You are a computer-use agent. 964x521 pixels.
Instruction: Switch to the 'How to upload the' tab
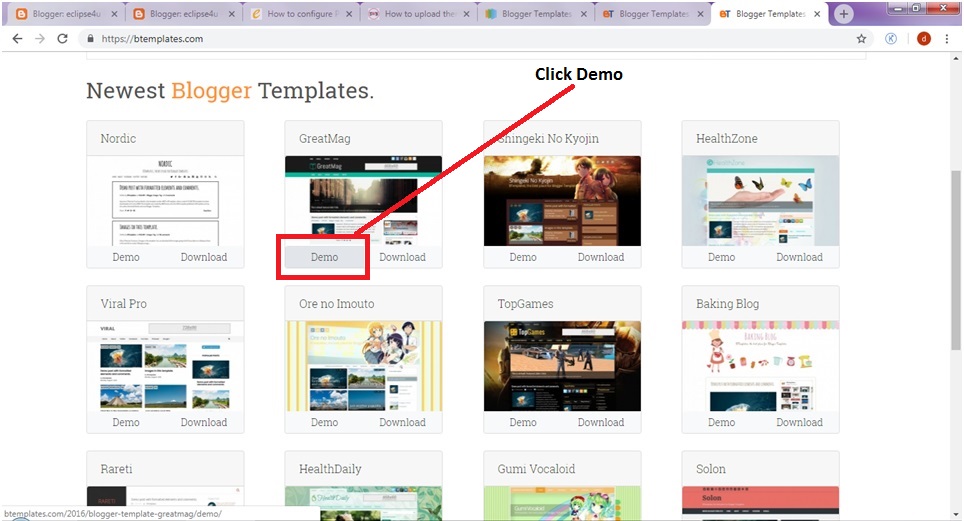[418, 14]
